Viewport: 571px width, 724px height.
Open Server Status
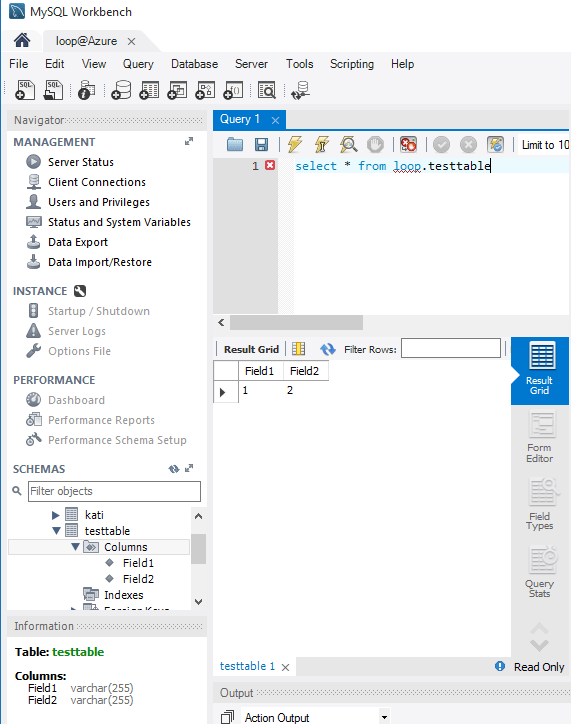click(81, 162)
